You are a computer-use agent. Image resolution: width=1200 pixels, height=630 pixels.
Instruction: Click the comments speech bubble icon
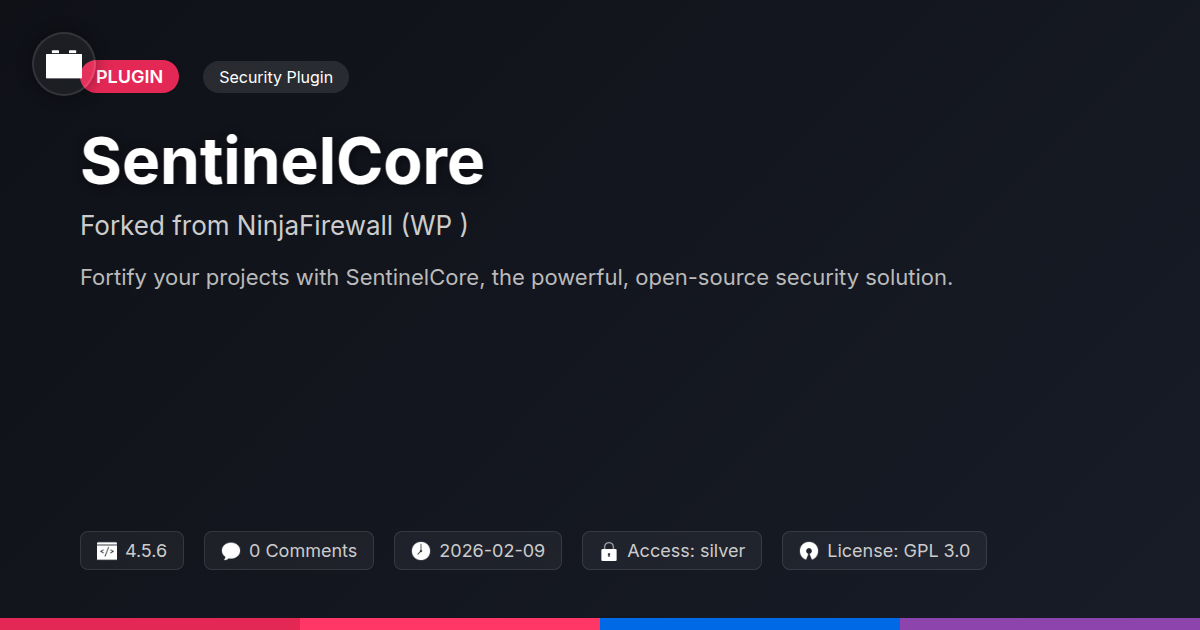(x=231, y=551)
